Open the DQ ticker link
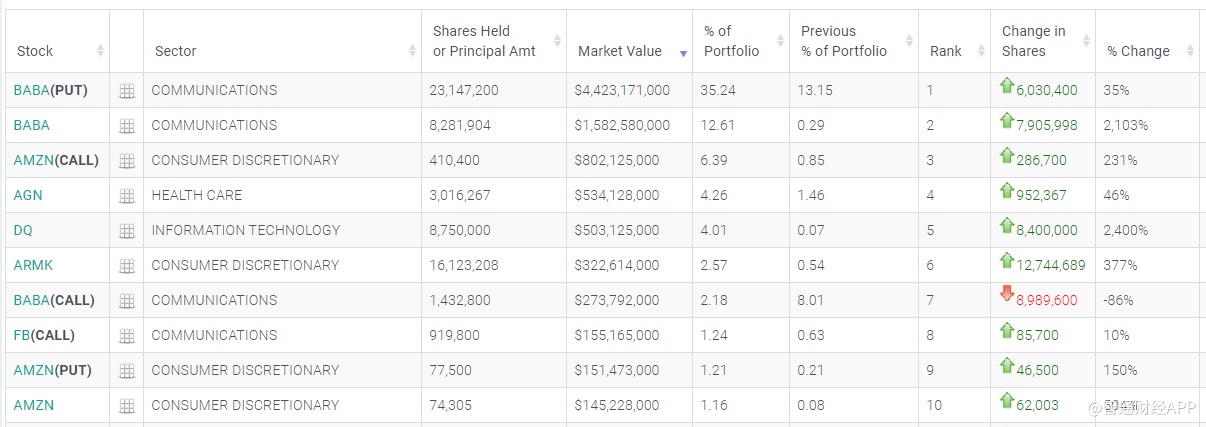Viewport: 1206px width, 427px height. (x=23, y=230)
